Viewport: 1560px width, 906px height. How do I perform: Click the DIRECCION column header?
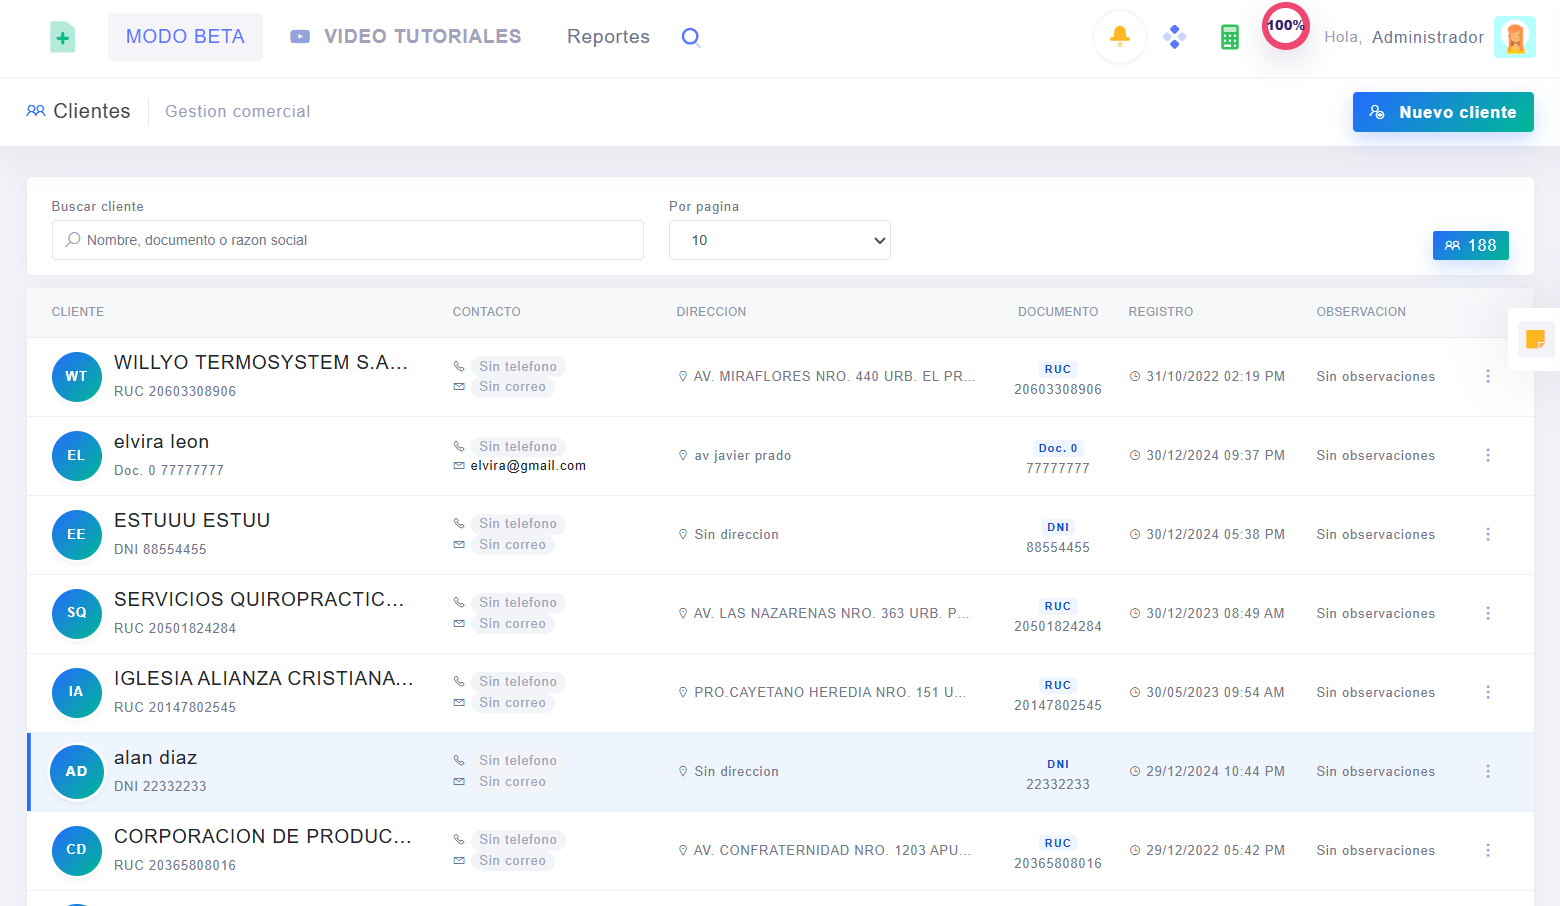(711, 312)
